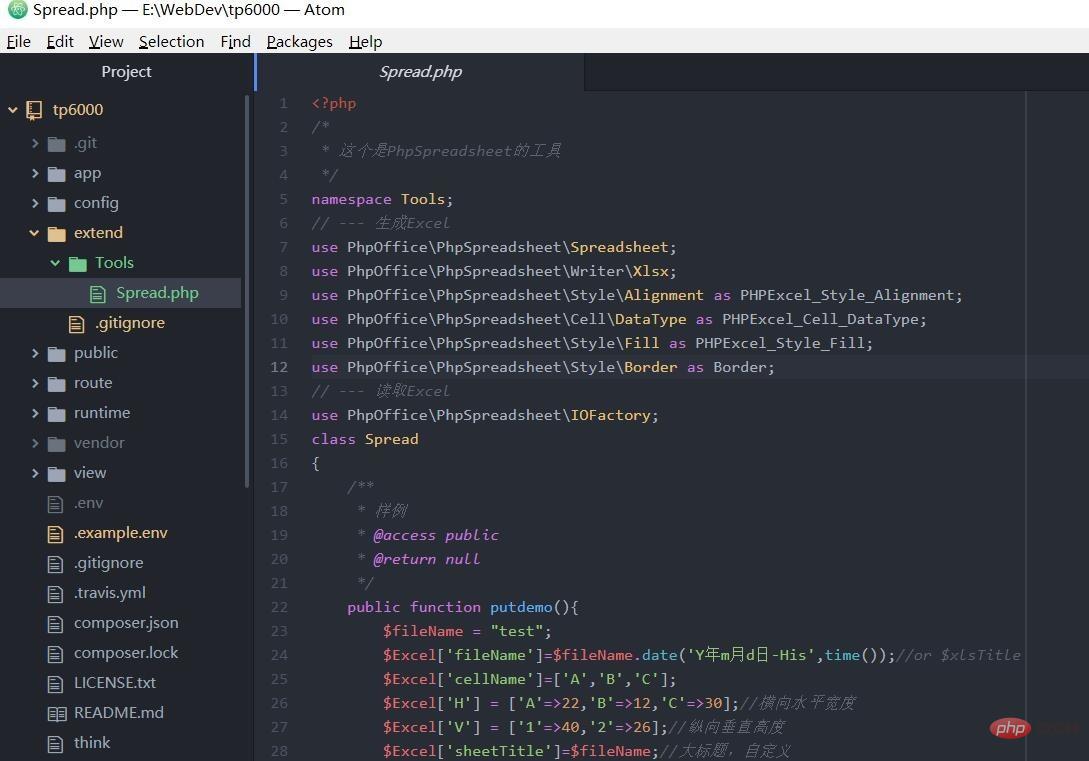The height and width of the screenshot is (761, 1089).
Task: Collapse the tp6000 project root
Action: pyautogui.click(x=13, y=110)
